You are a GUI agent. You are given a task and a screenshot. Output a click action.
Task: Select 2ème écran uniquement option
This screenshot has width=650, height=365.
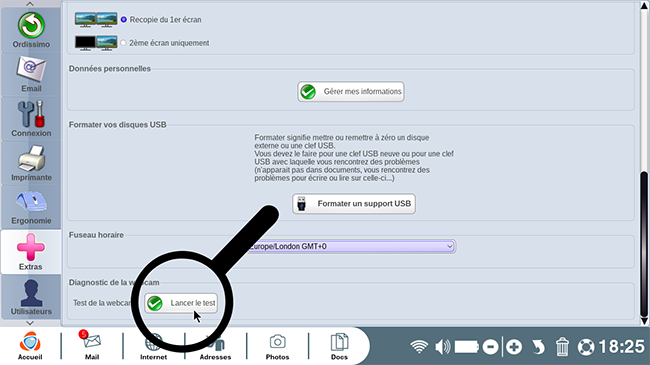tap(123, 43)
